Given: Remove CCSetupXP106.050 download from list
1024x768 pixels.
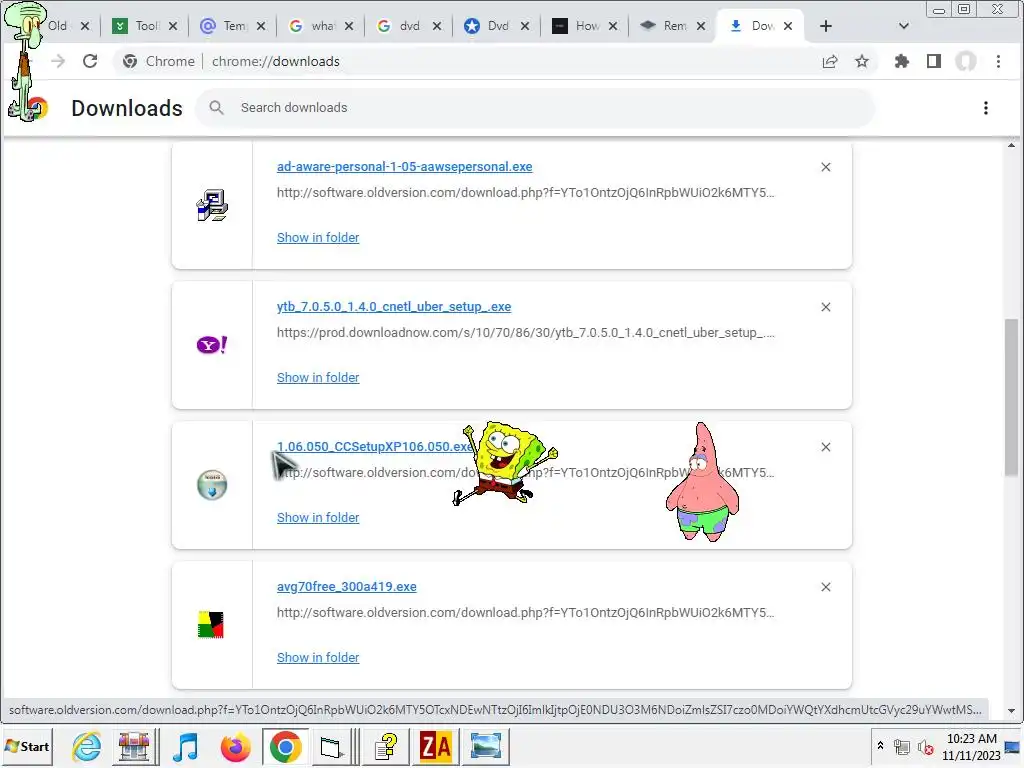Looking at the screenshot, I should (825, 447).
